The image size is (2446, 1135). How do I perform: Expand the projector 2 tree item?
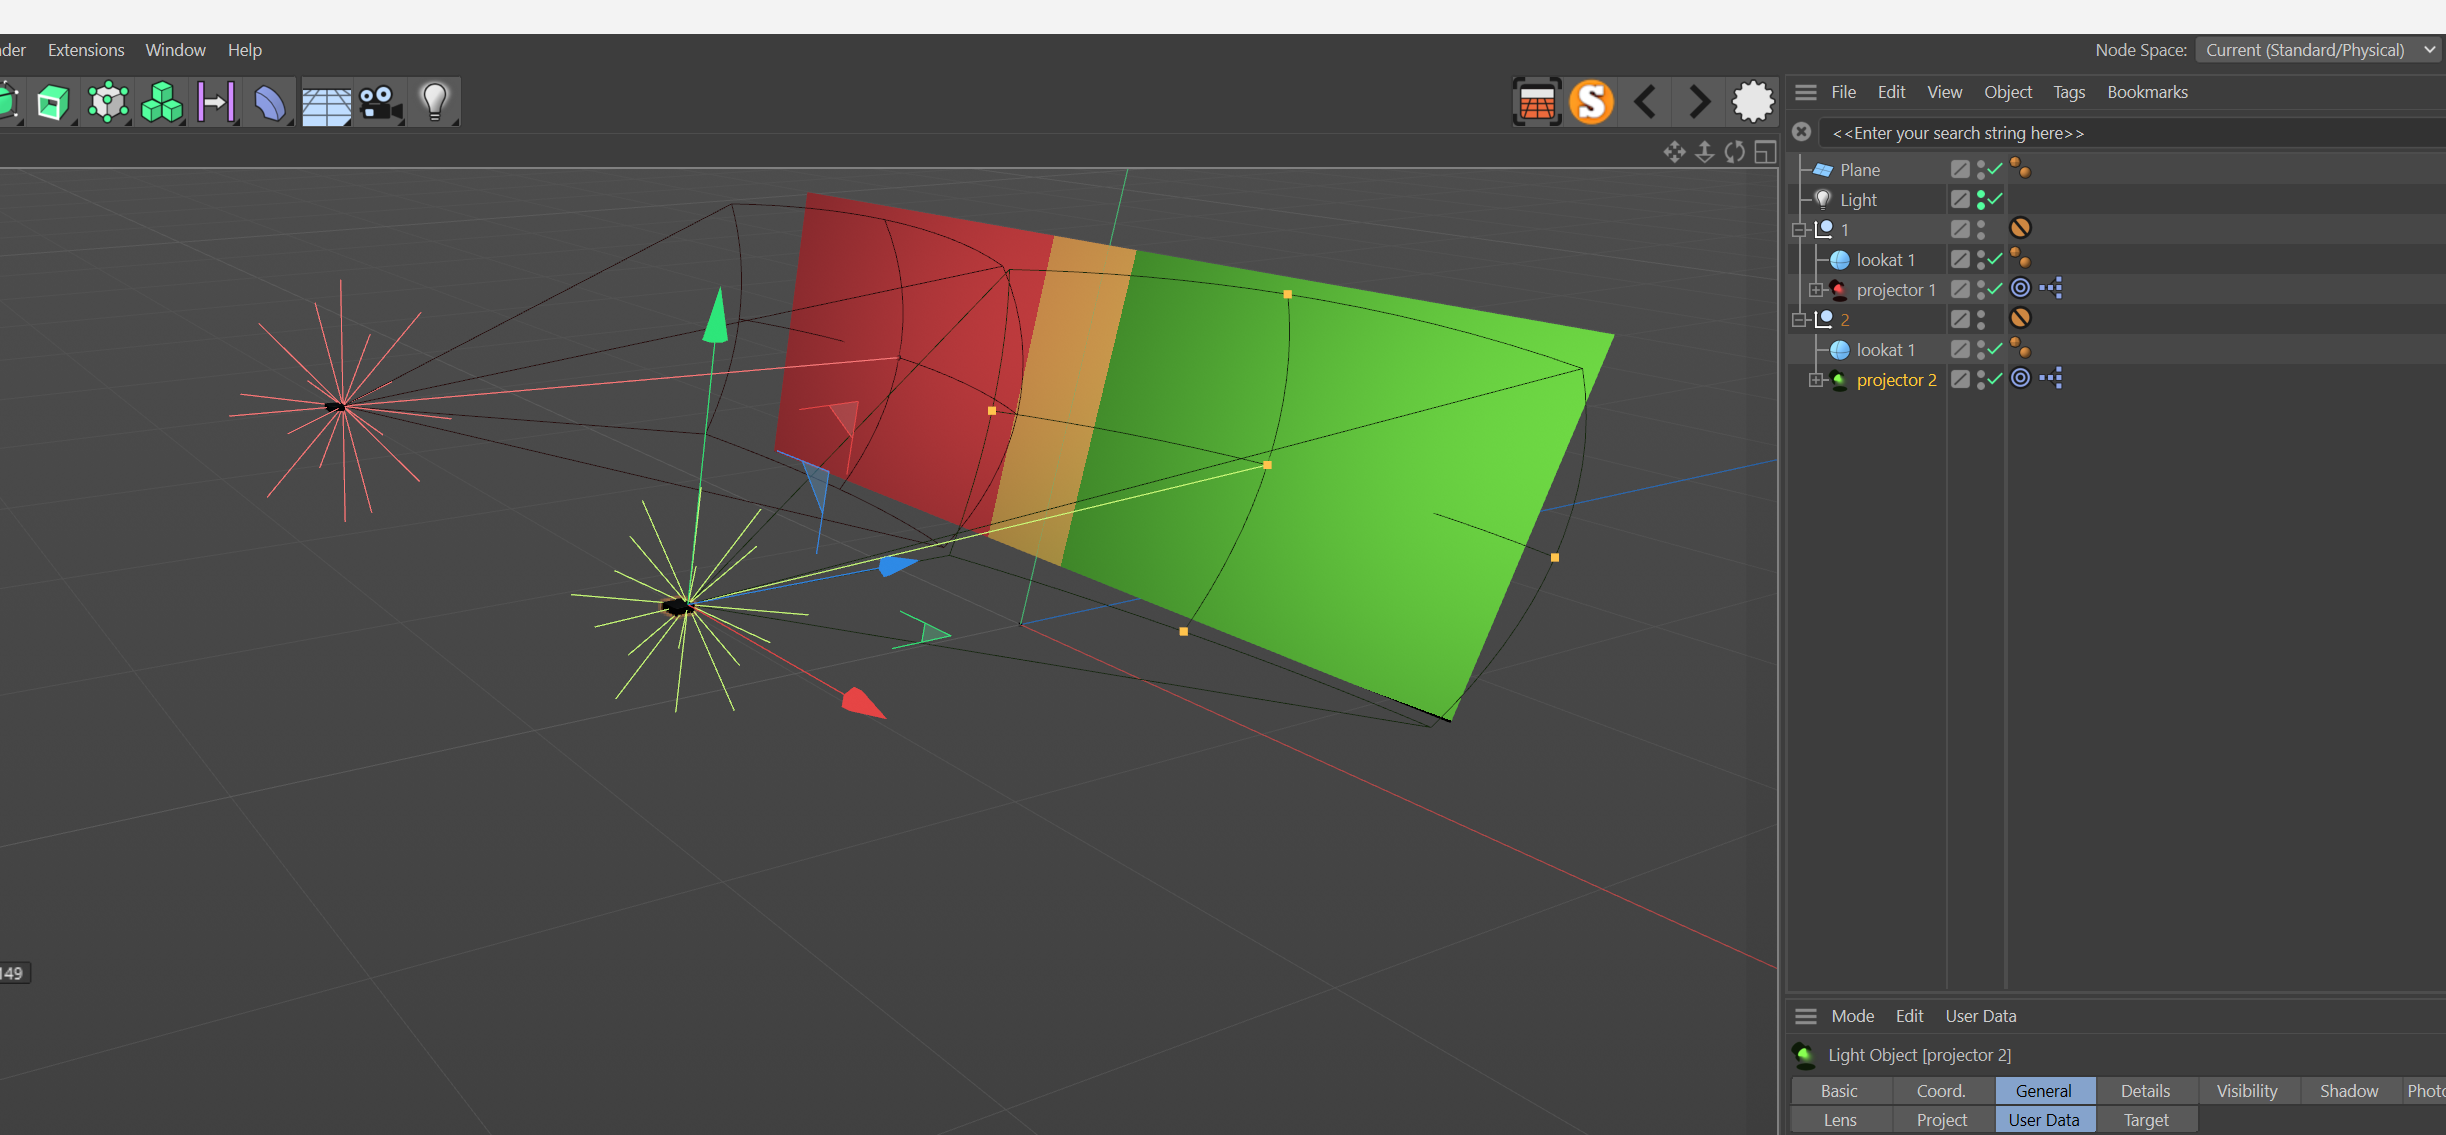point(1816,379)
